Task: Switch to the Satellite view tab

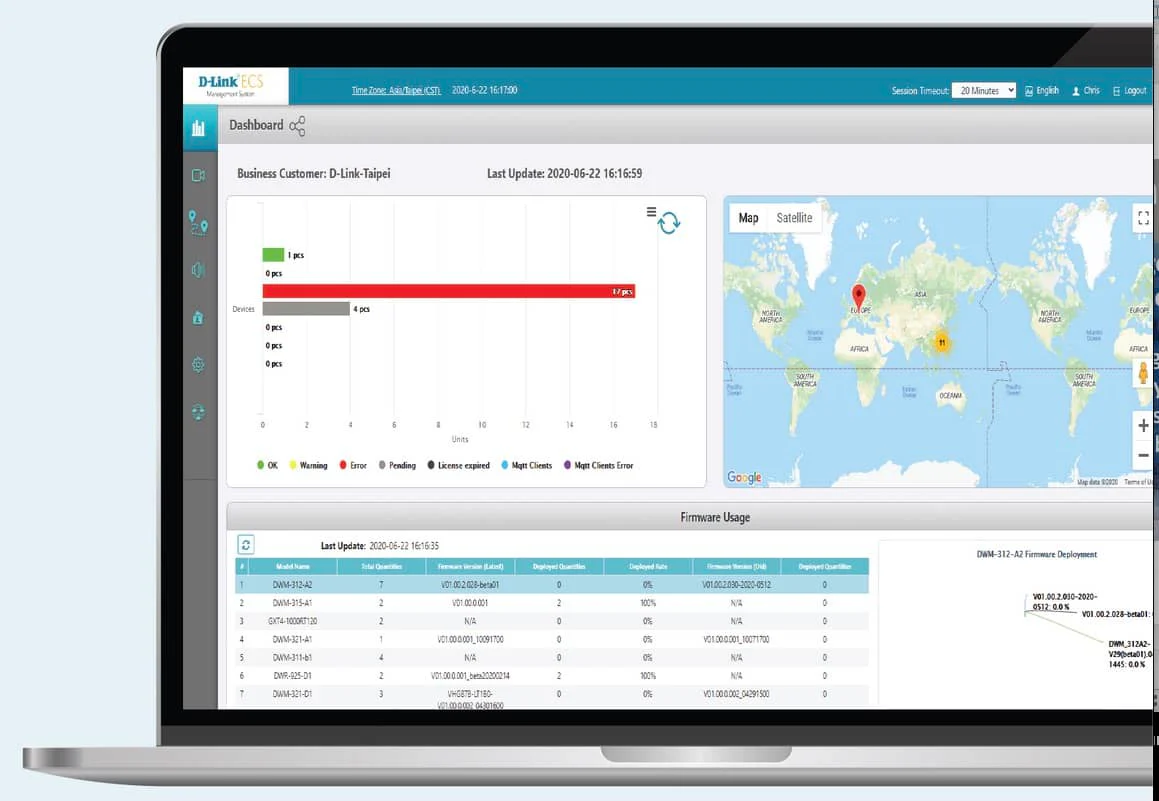Action: click(x=794, y=218)
